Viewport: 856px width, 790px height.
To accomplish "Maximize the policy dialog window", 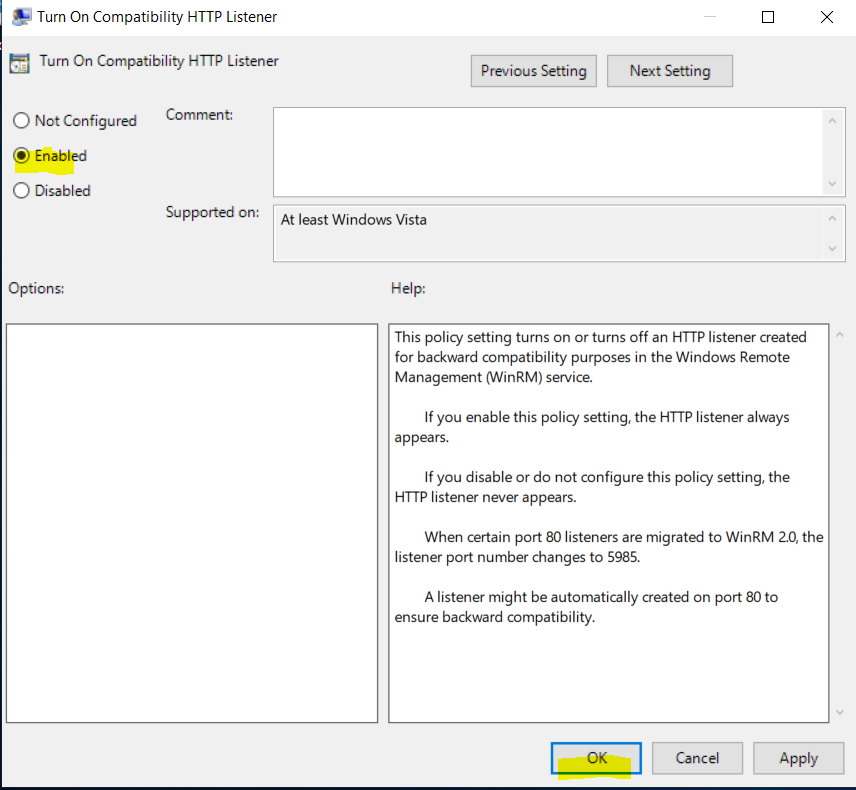I will (768, 17).
